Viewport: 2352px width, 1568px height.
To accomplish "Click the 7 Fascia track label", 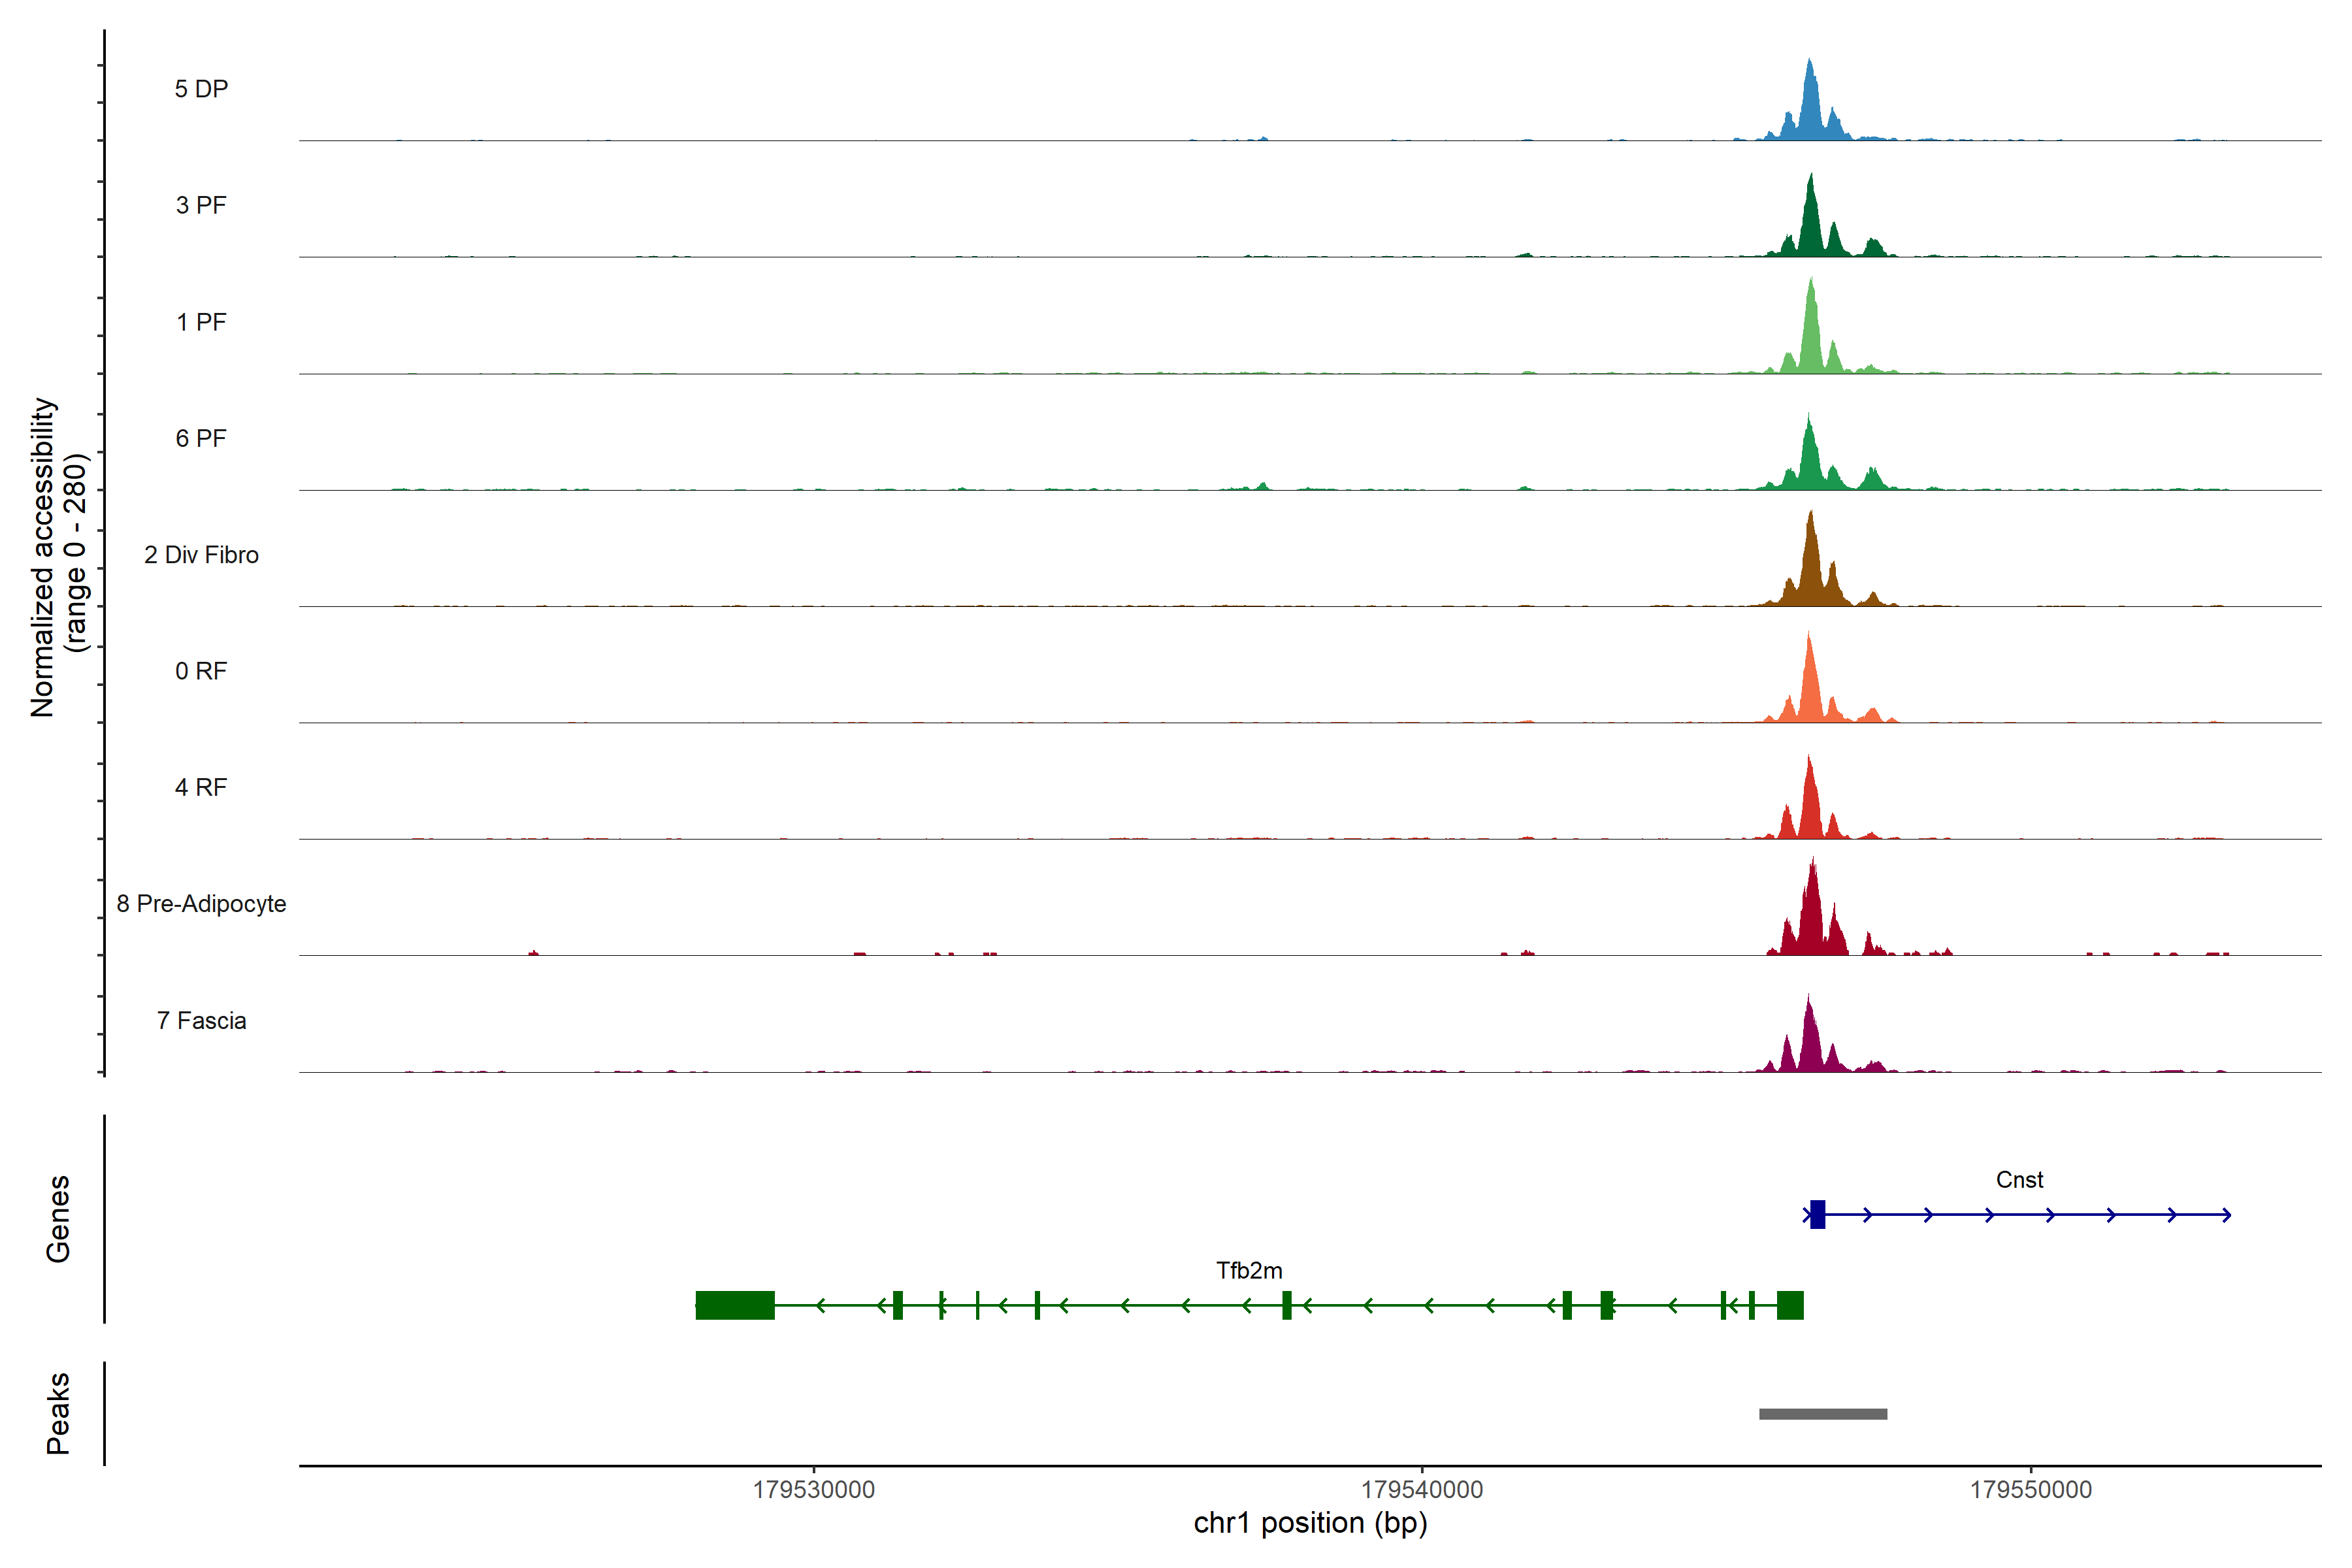I will coord(201,1020).
